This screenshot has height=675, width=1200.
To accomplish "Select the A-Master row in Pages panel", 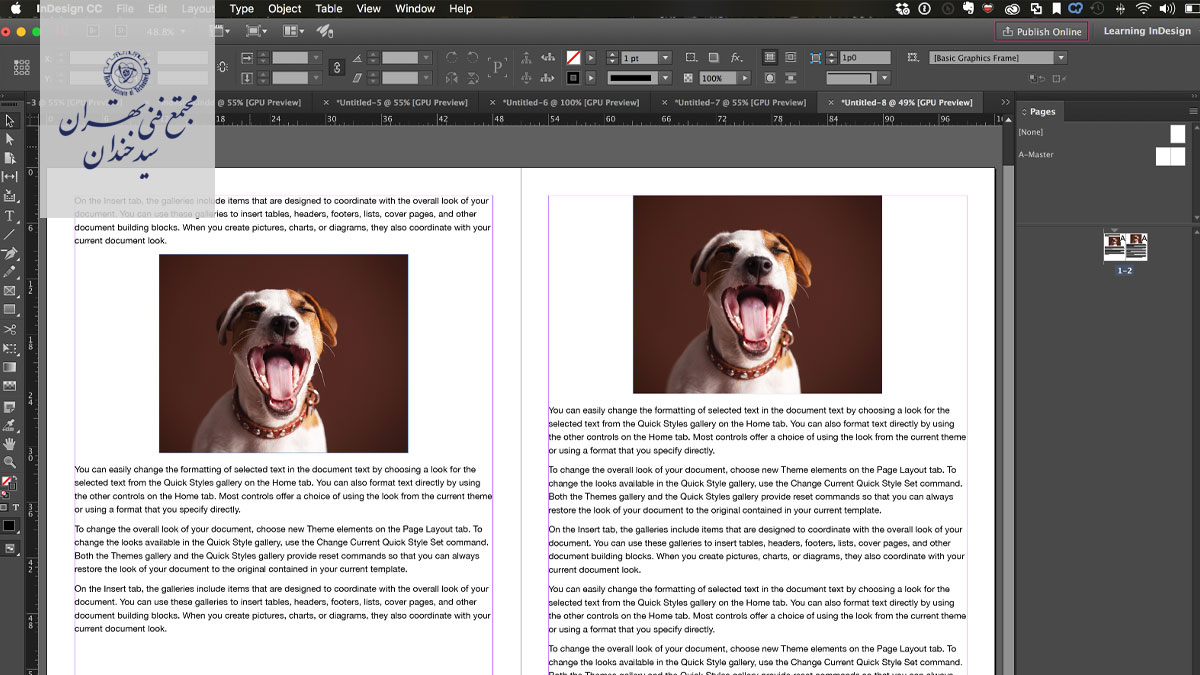I will (1103, 155).
